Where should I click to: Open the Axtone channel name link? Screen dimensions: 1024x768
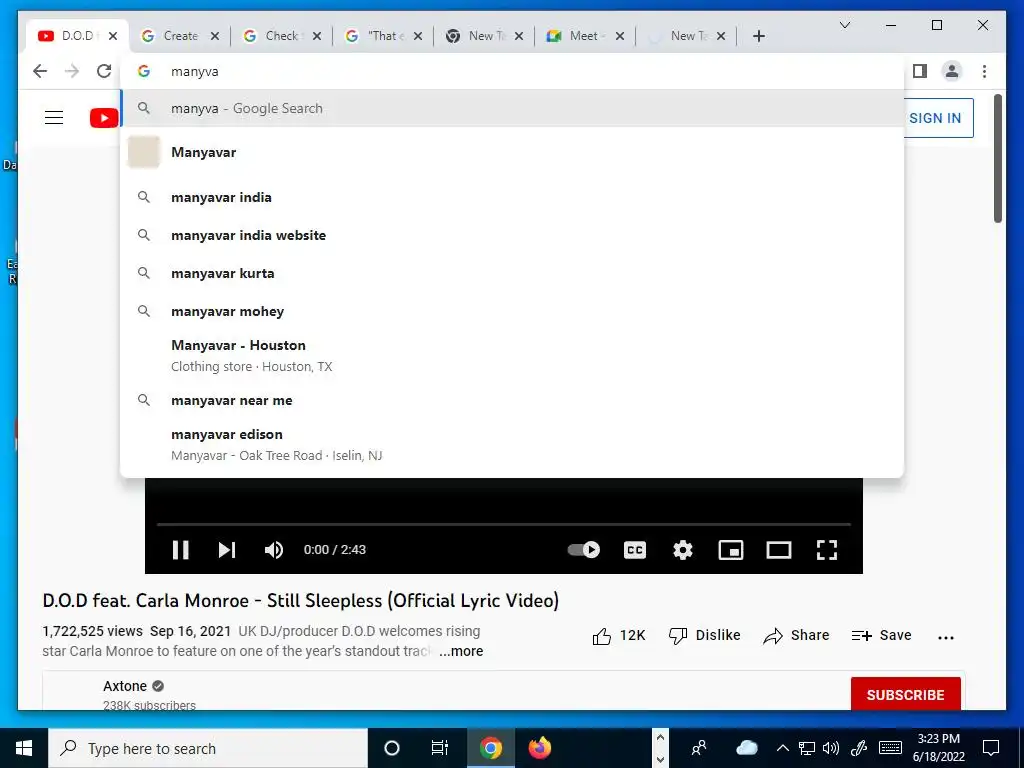pos(125,686)
